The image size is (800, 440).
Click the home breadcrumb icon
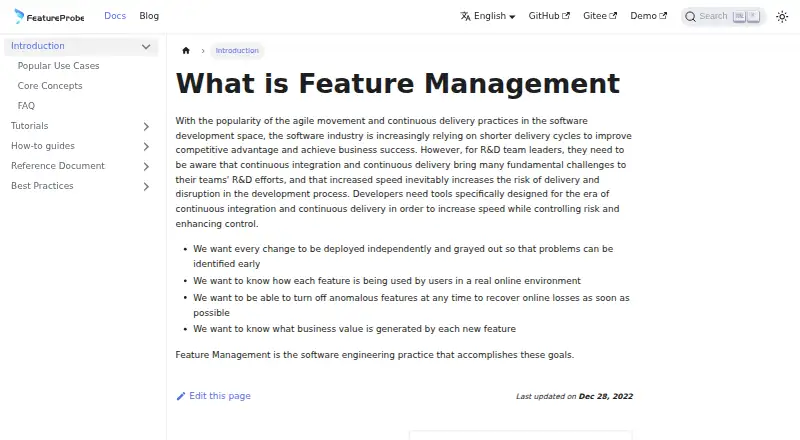[x=186, y=51]
